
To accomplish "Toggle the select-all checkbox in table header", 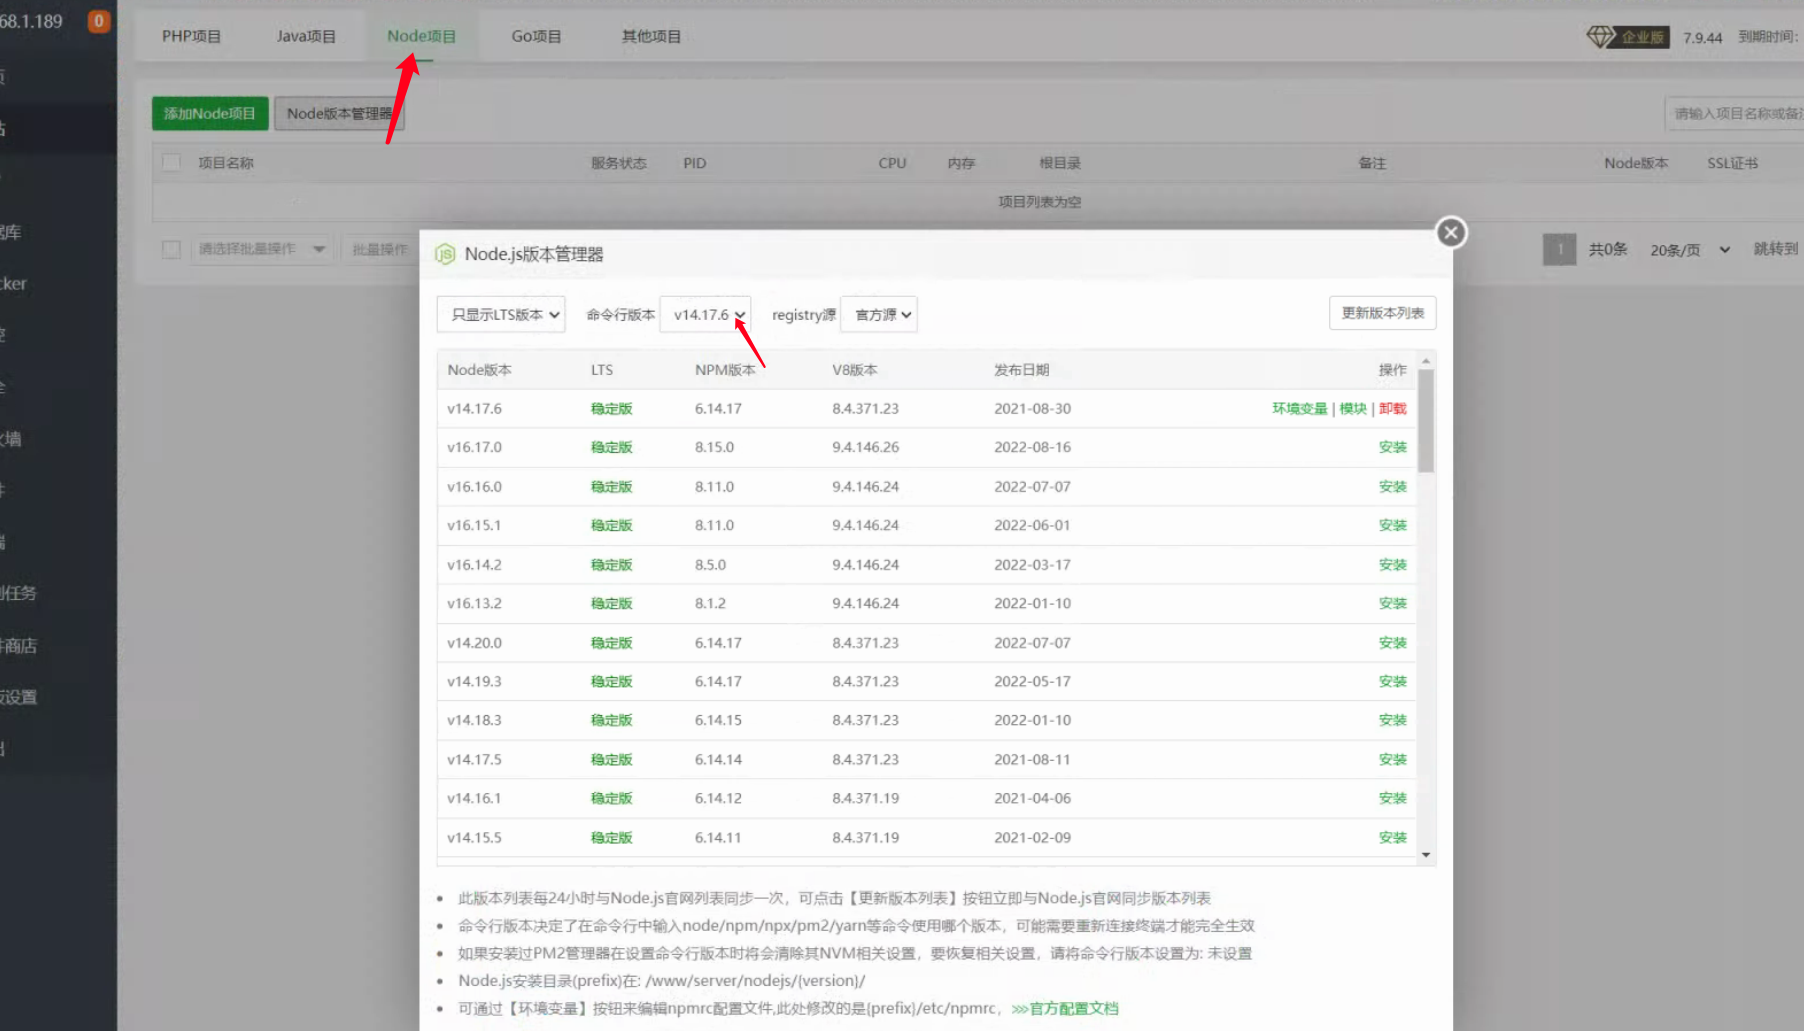I will [x=172, y=162].
